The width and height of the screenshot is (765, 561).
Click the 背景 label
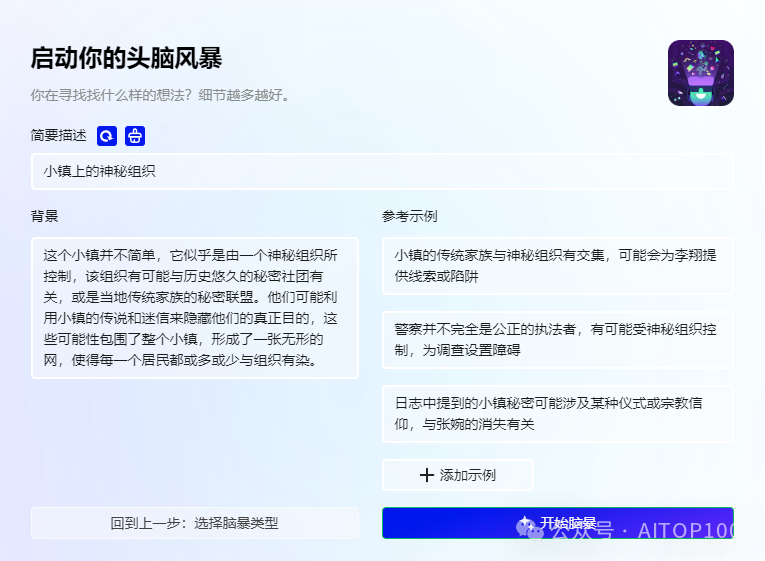44,216
